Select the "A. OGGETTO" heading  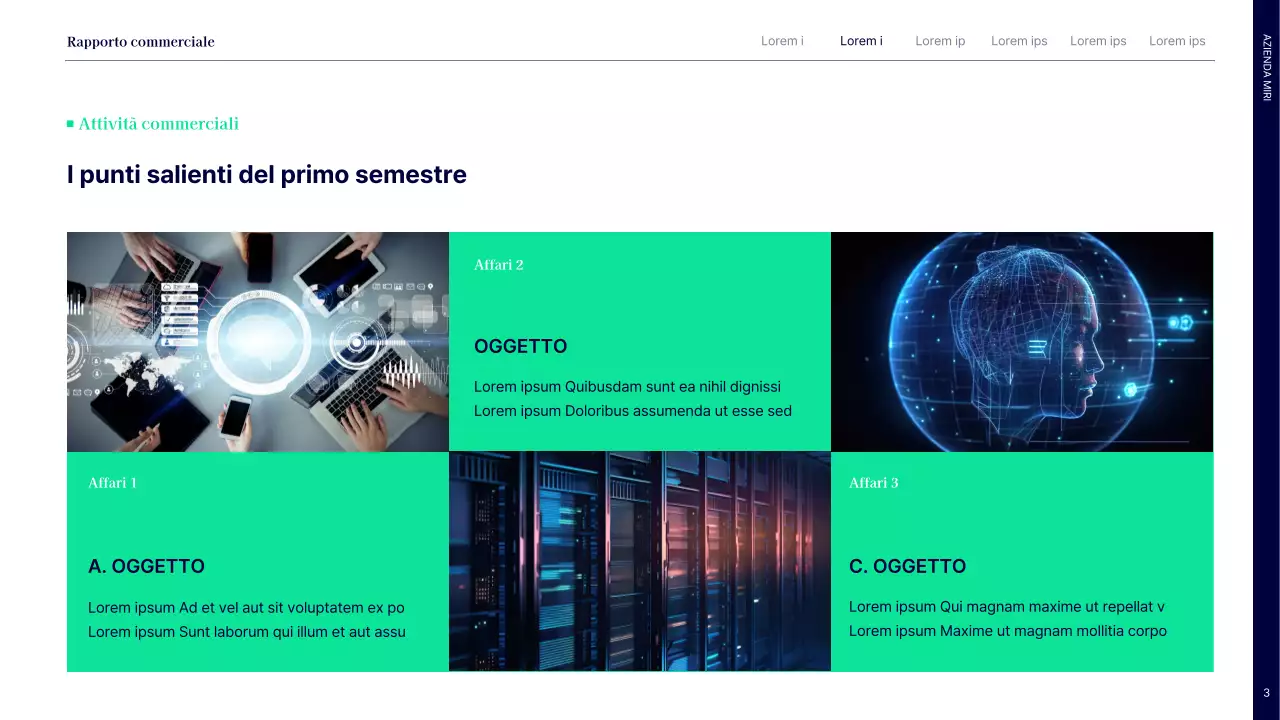146,566
